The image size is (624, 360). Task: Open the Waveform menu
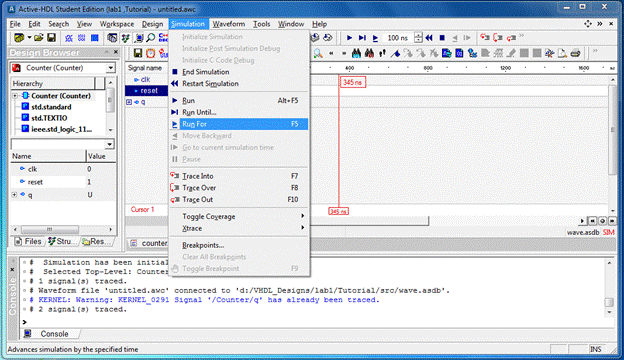tap(229, 24)
